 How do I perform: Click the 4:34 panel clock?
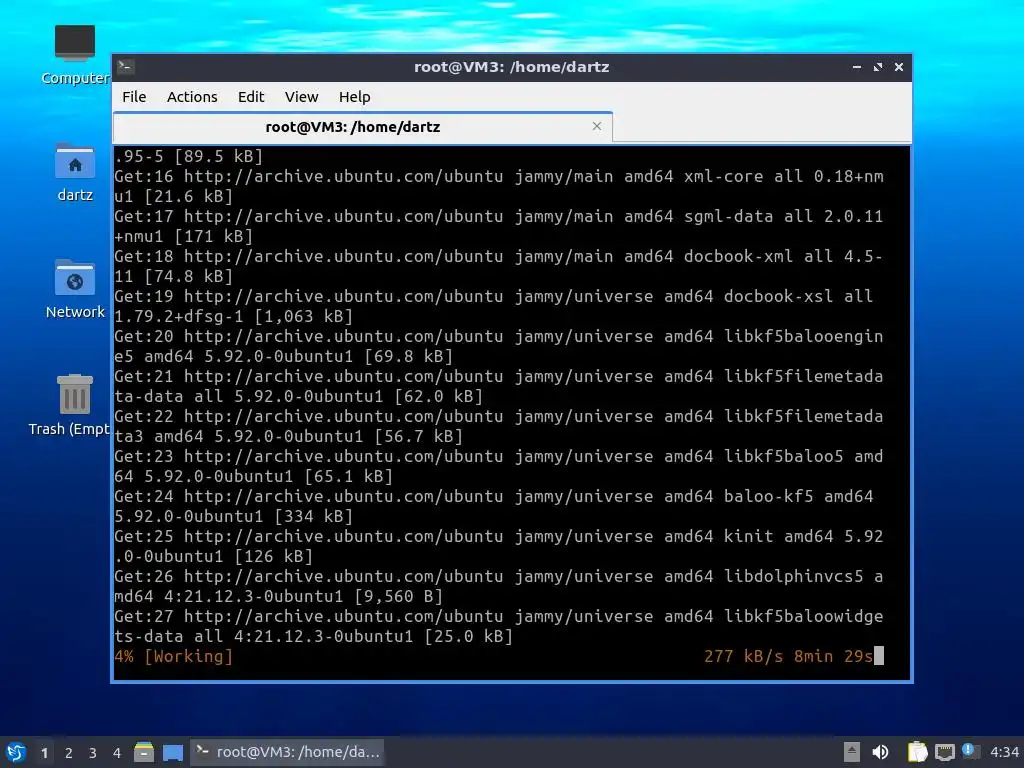click(x=1004, y=752)
